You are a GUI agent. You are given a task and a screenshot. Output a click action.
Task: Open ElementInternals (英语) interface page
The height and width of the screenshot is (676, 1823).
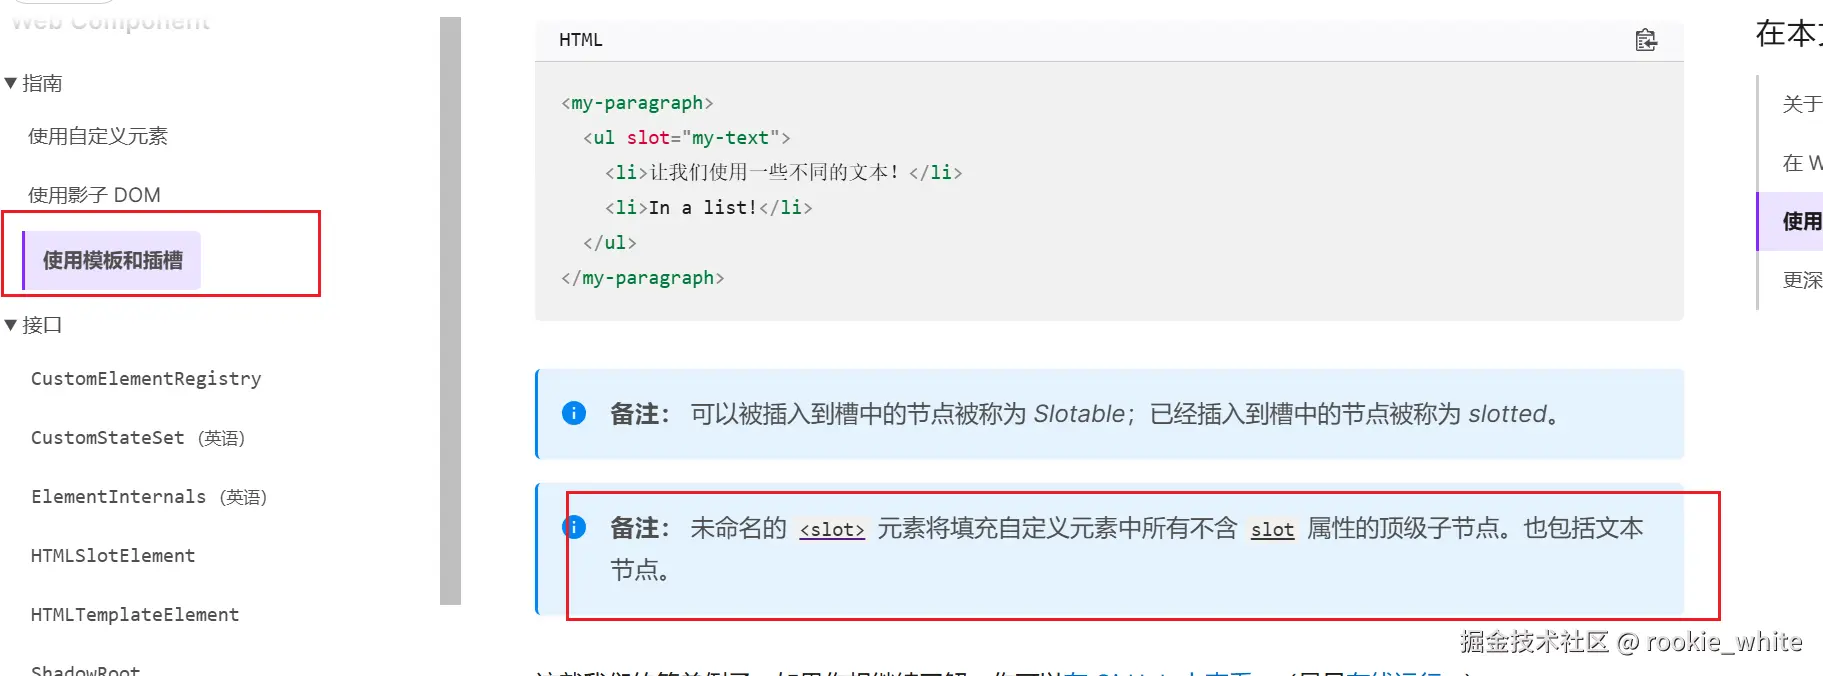coord(148,497)
